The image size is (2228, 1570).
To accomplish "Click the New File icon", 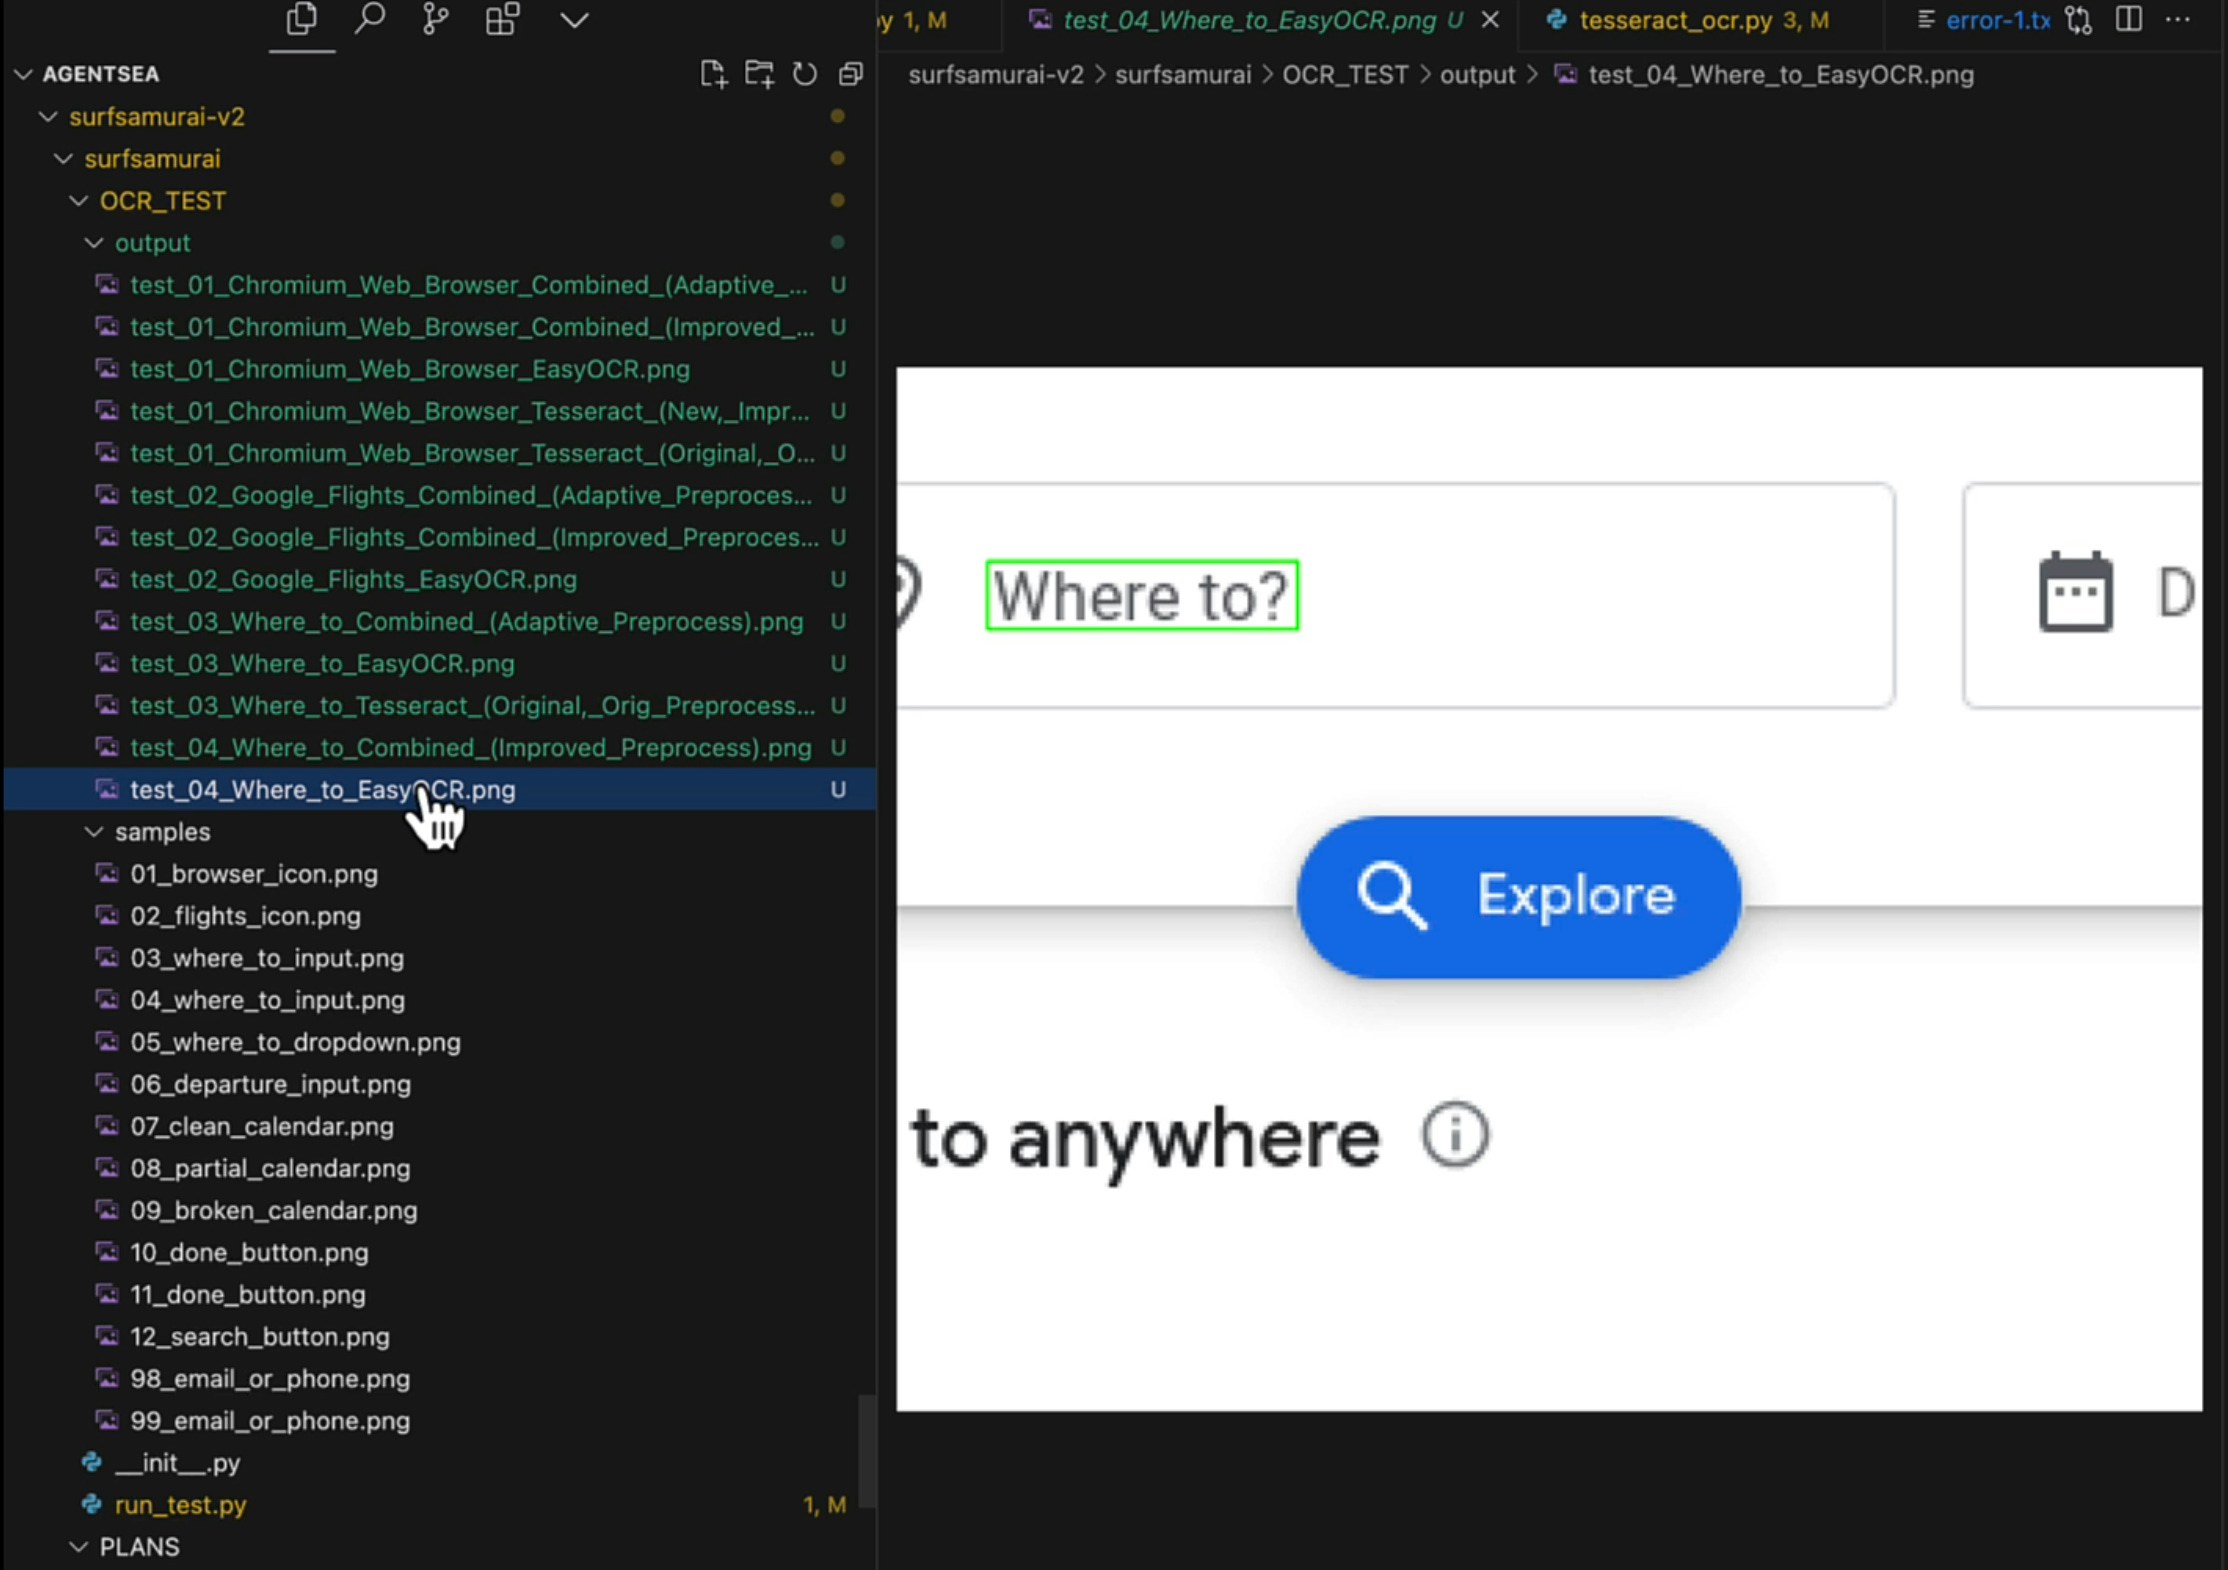I will point(712,74).
